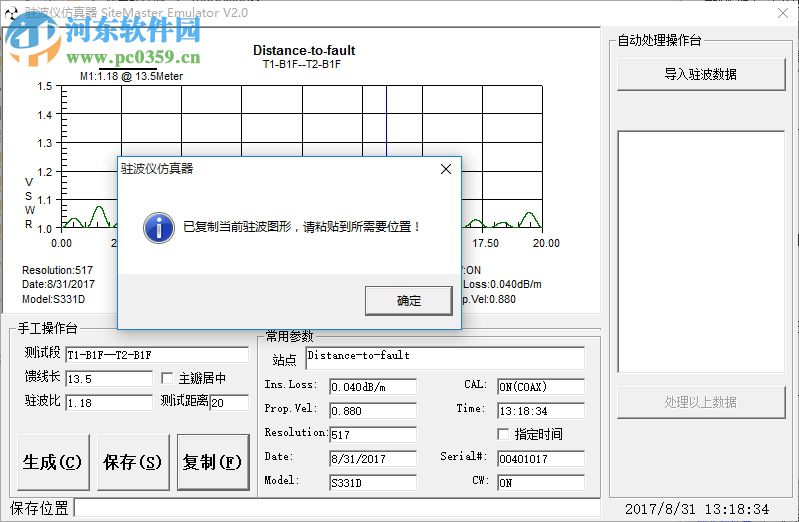Click the empty list box in 自动处理操作台

click(701, 252)
